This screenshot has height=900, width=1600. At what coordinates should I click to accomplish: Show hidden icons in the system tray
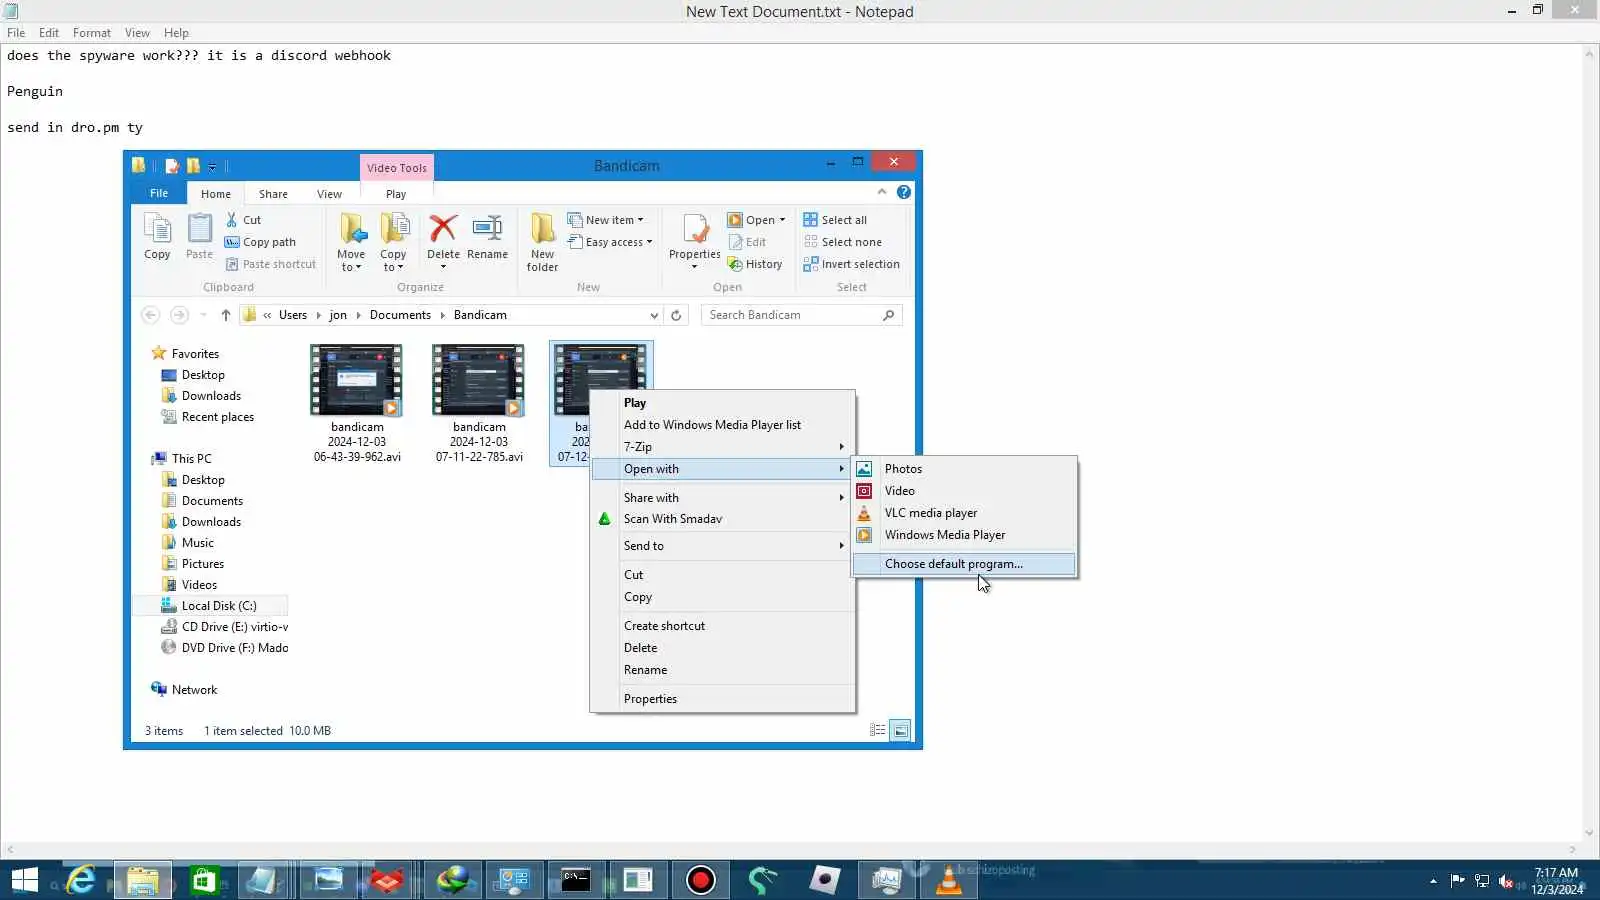tap(1433, 881)
